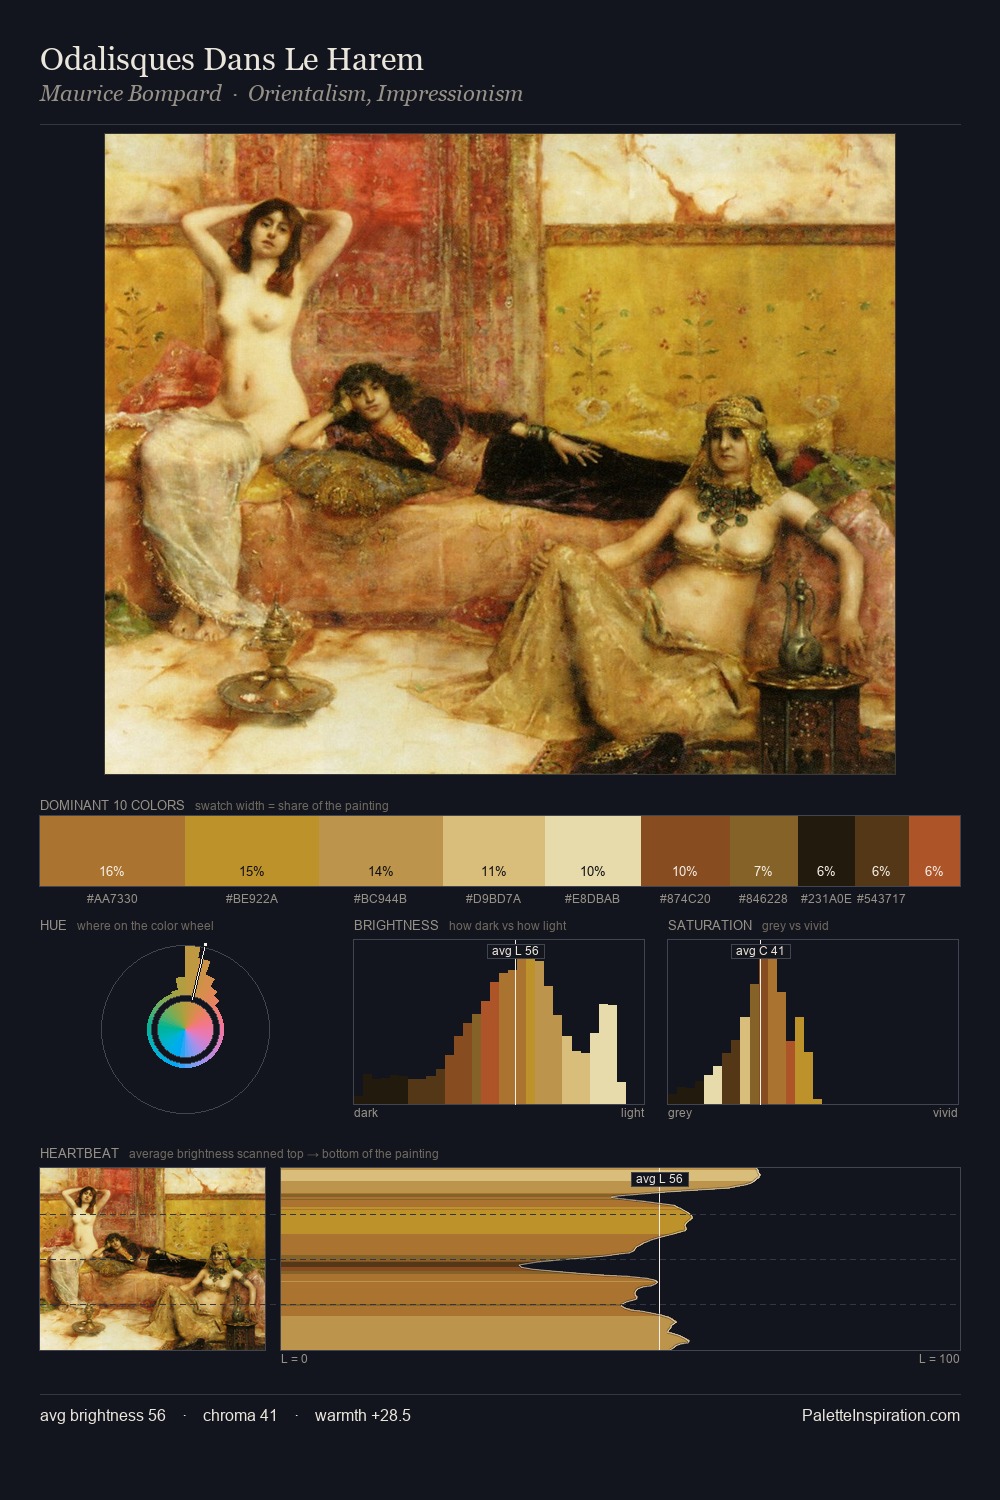Open the PaletteInspiration.com link
The image size is (1000, 1500).
881,1415
